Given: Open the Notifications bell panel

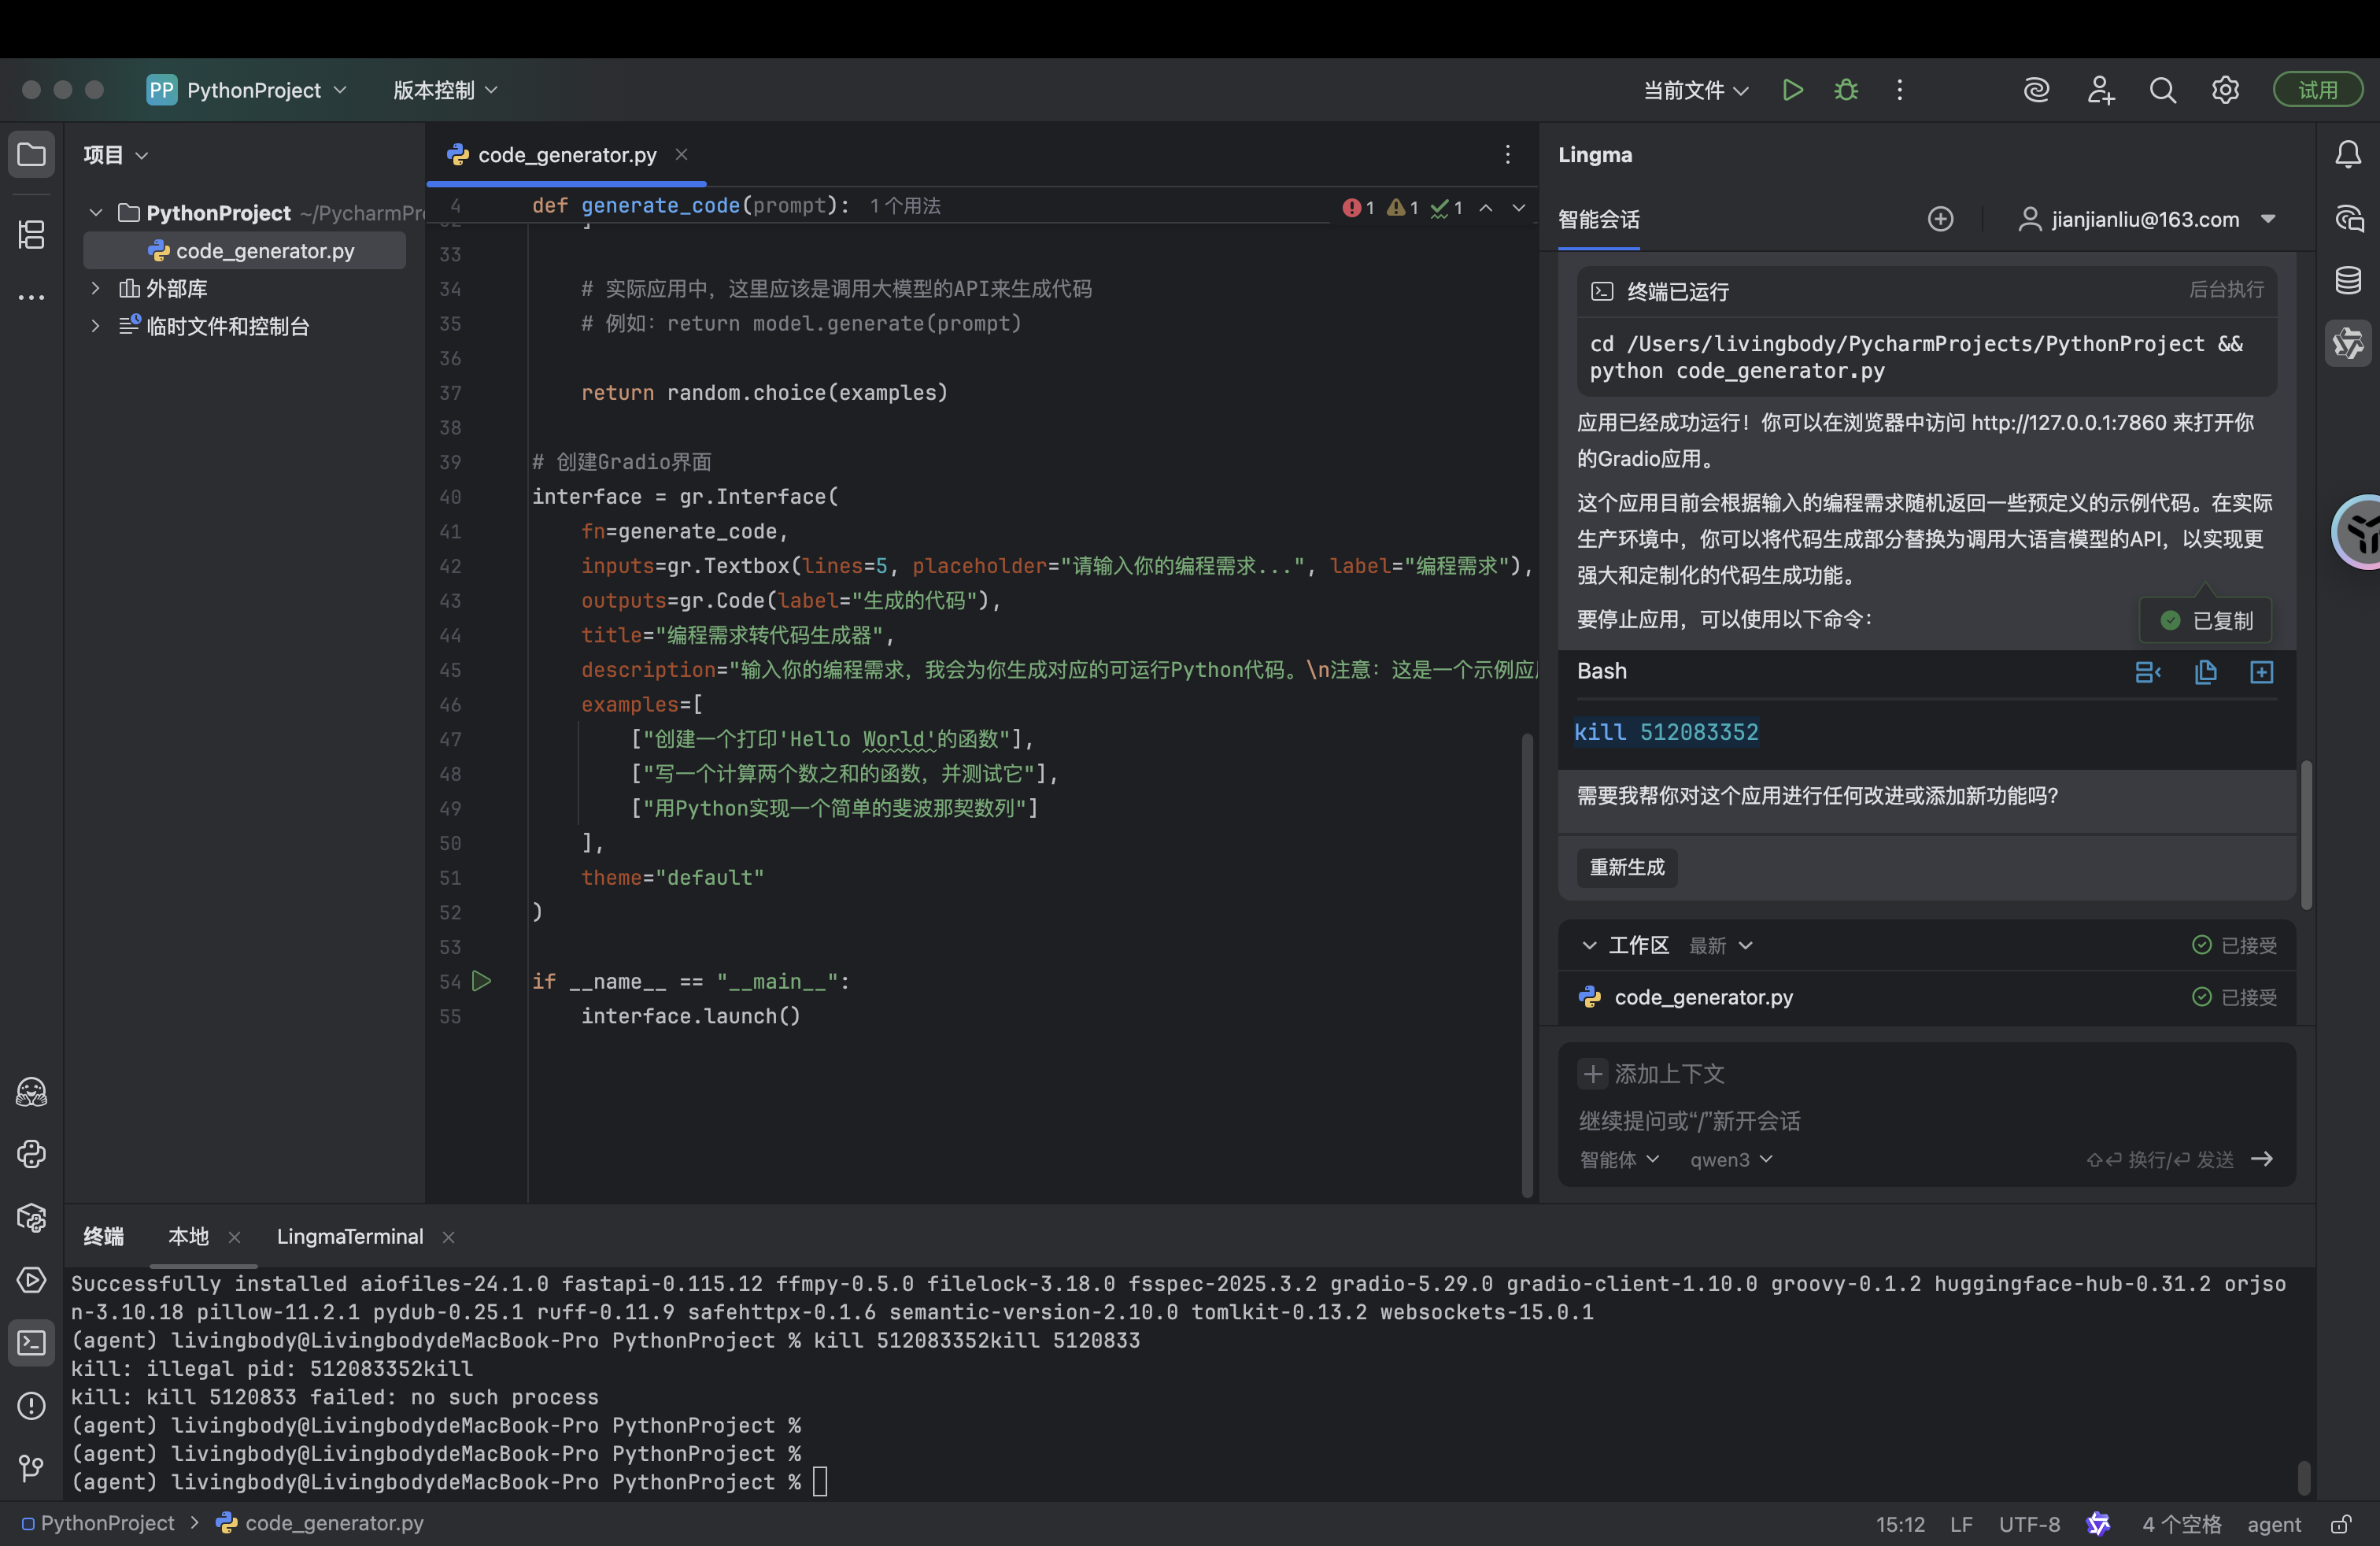Looking at the screenshot, I should (2348, 154).
